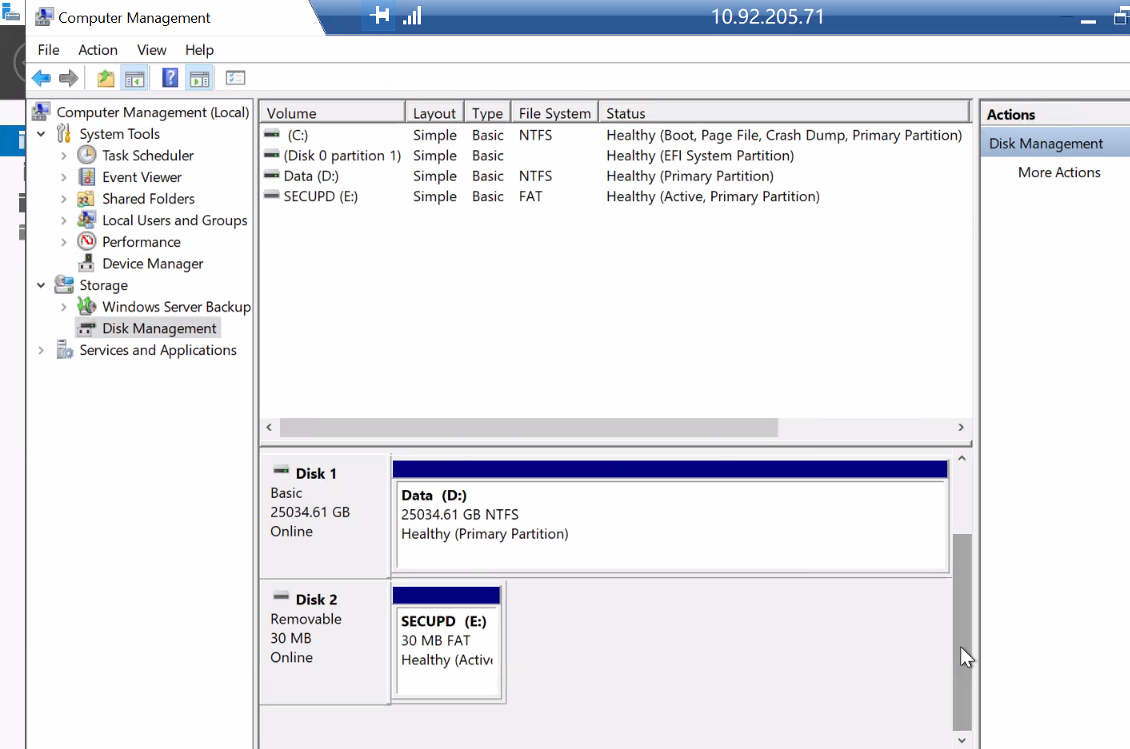
Task: Click the Windows Server Backup icon
Action: coord(86,306)
